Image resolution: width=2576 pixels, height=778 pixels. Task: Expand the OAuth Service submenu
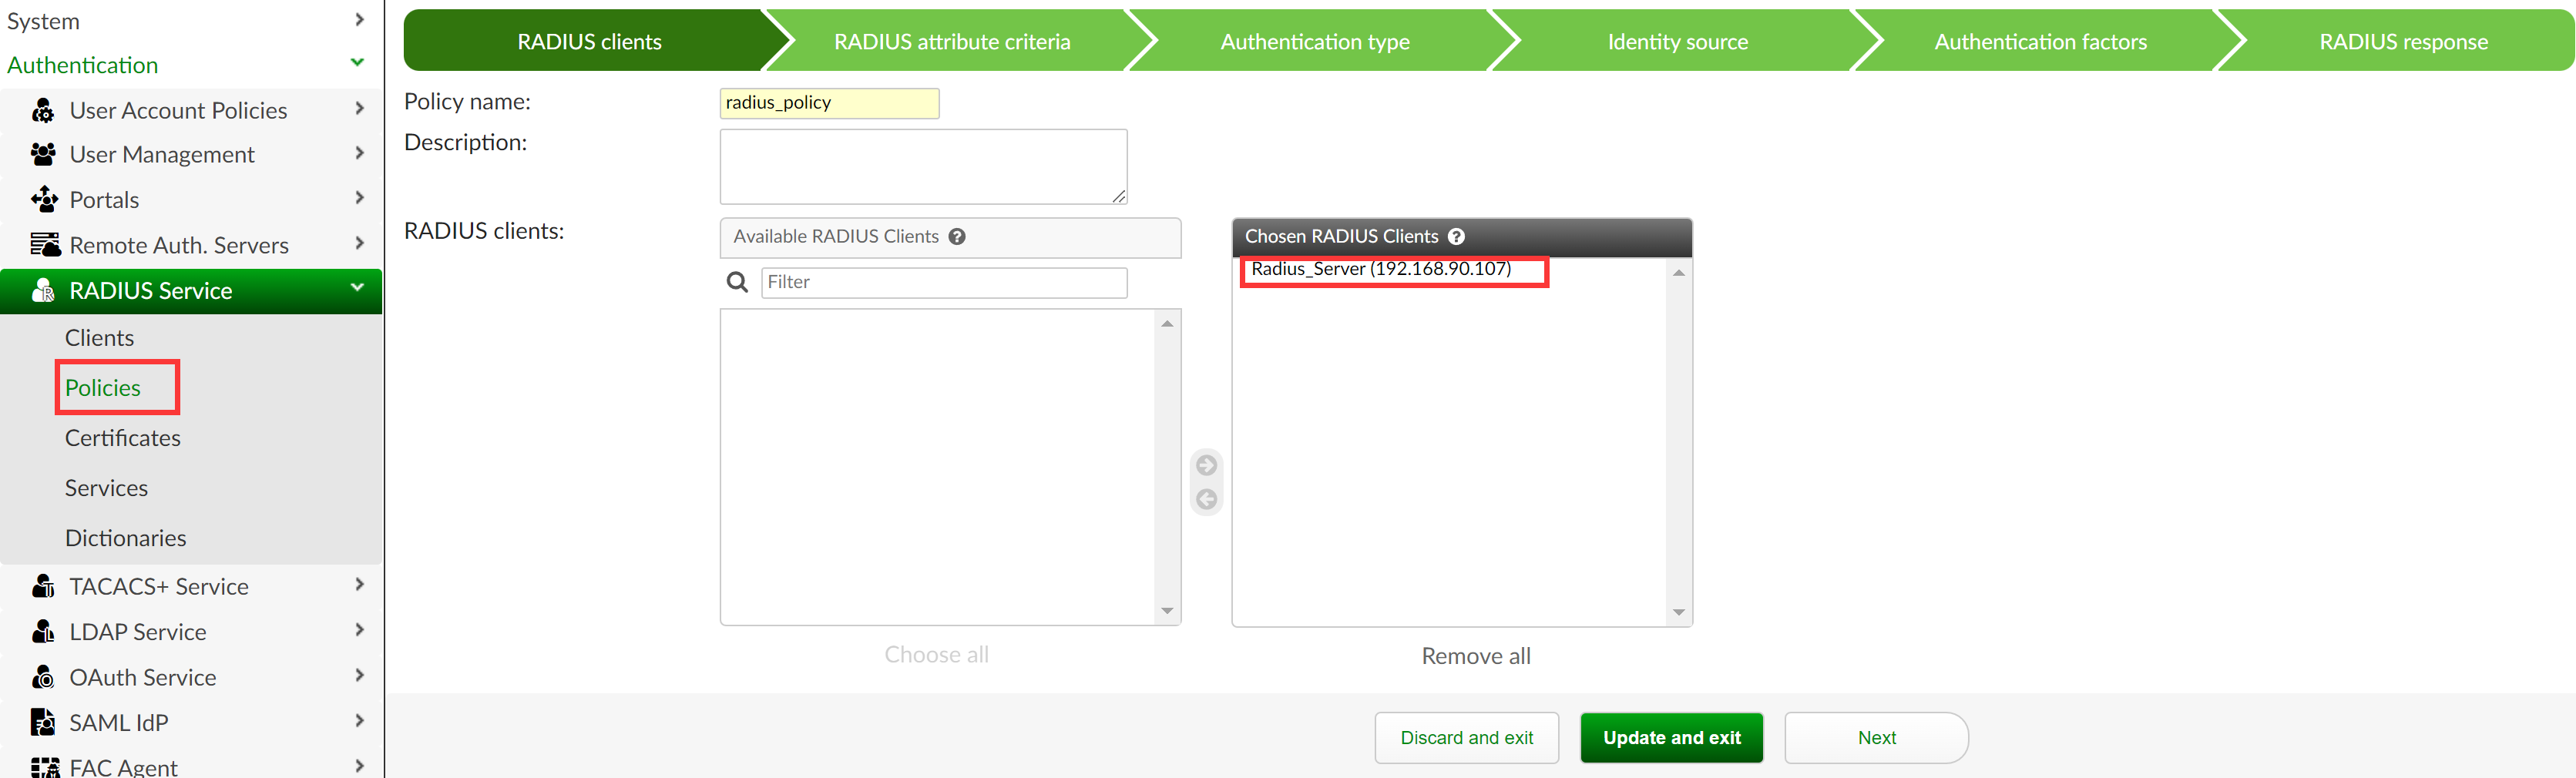pyautogui.click(x=359, y=676)
